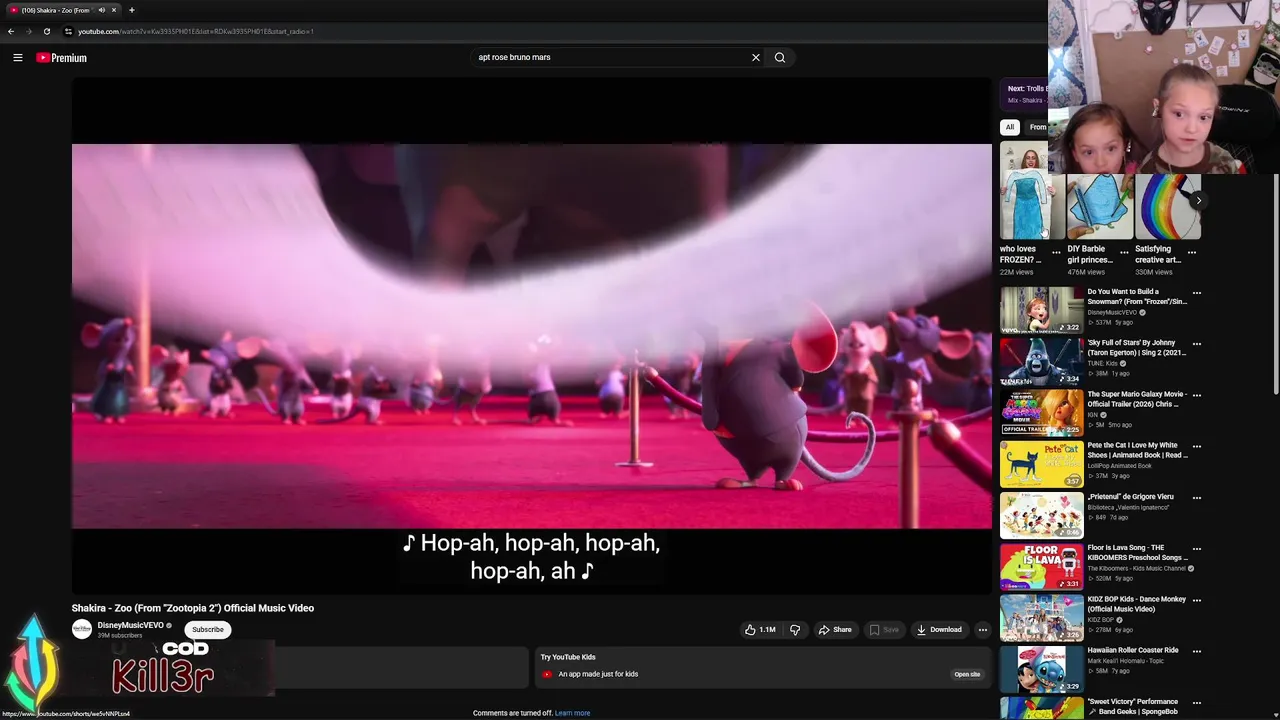Open options for 'Pete the Cat' video
The image size is (1280, 720).
click(1197, 446)
